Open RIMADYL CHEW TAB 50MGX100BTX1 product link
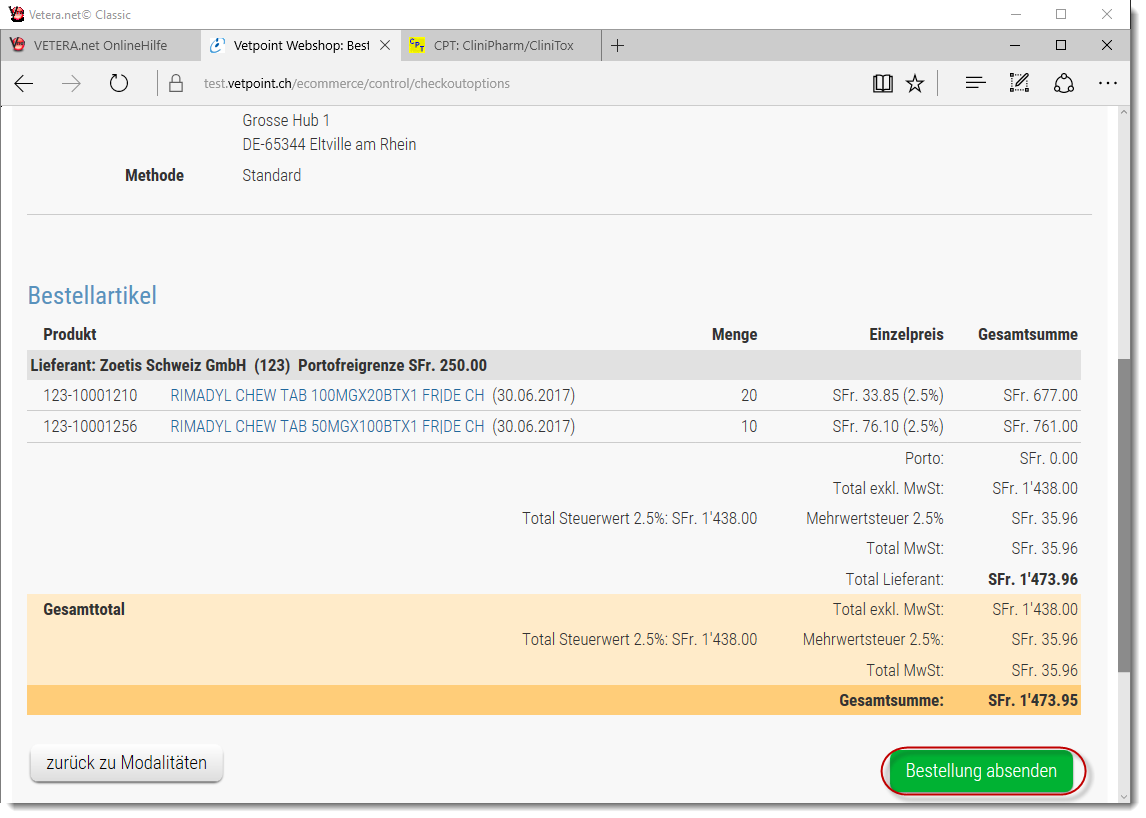This screenshot has width=1146, height=818. click(327, 427)
